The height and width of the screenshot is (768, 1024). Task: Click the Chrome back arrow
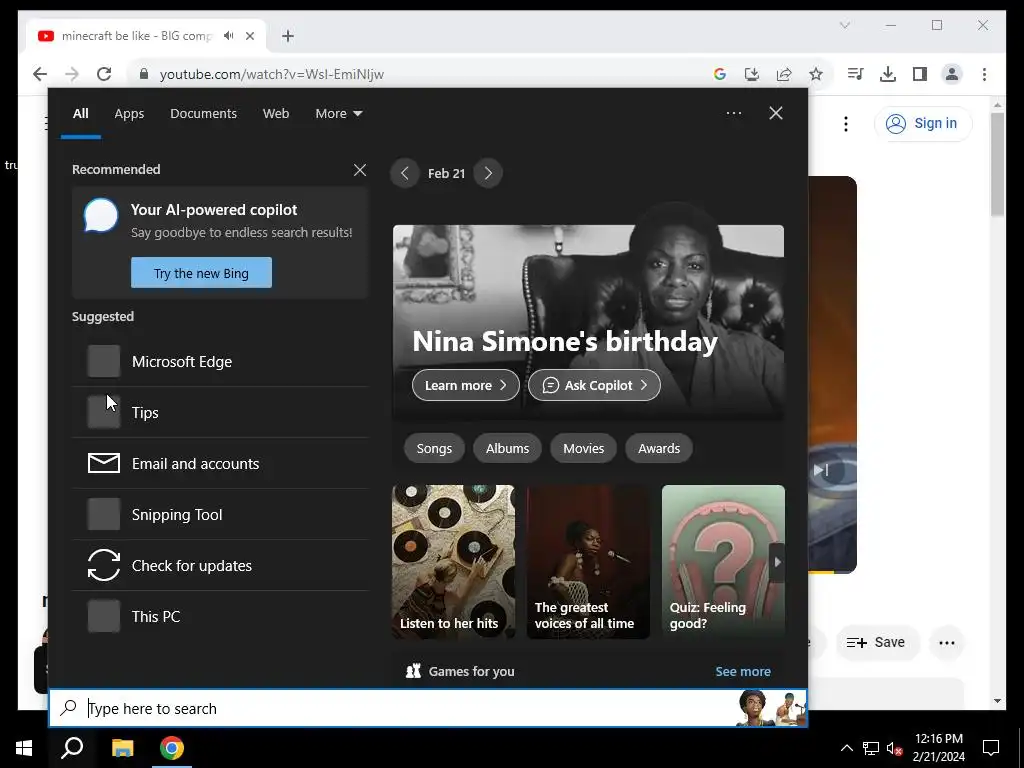pos(40,74)
